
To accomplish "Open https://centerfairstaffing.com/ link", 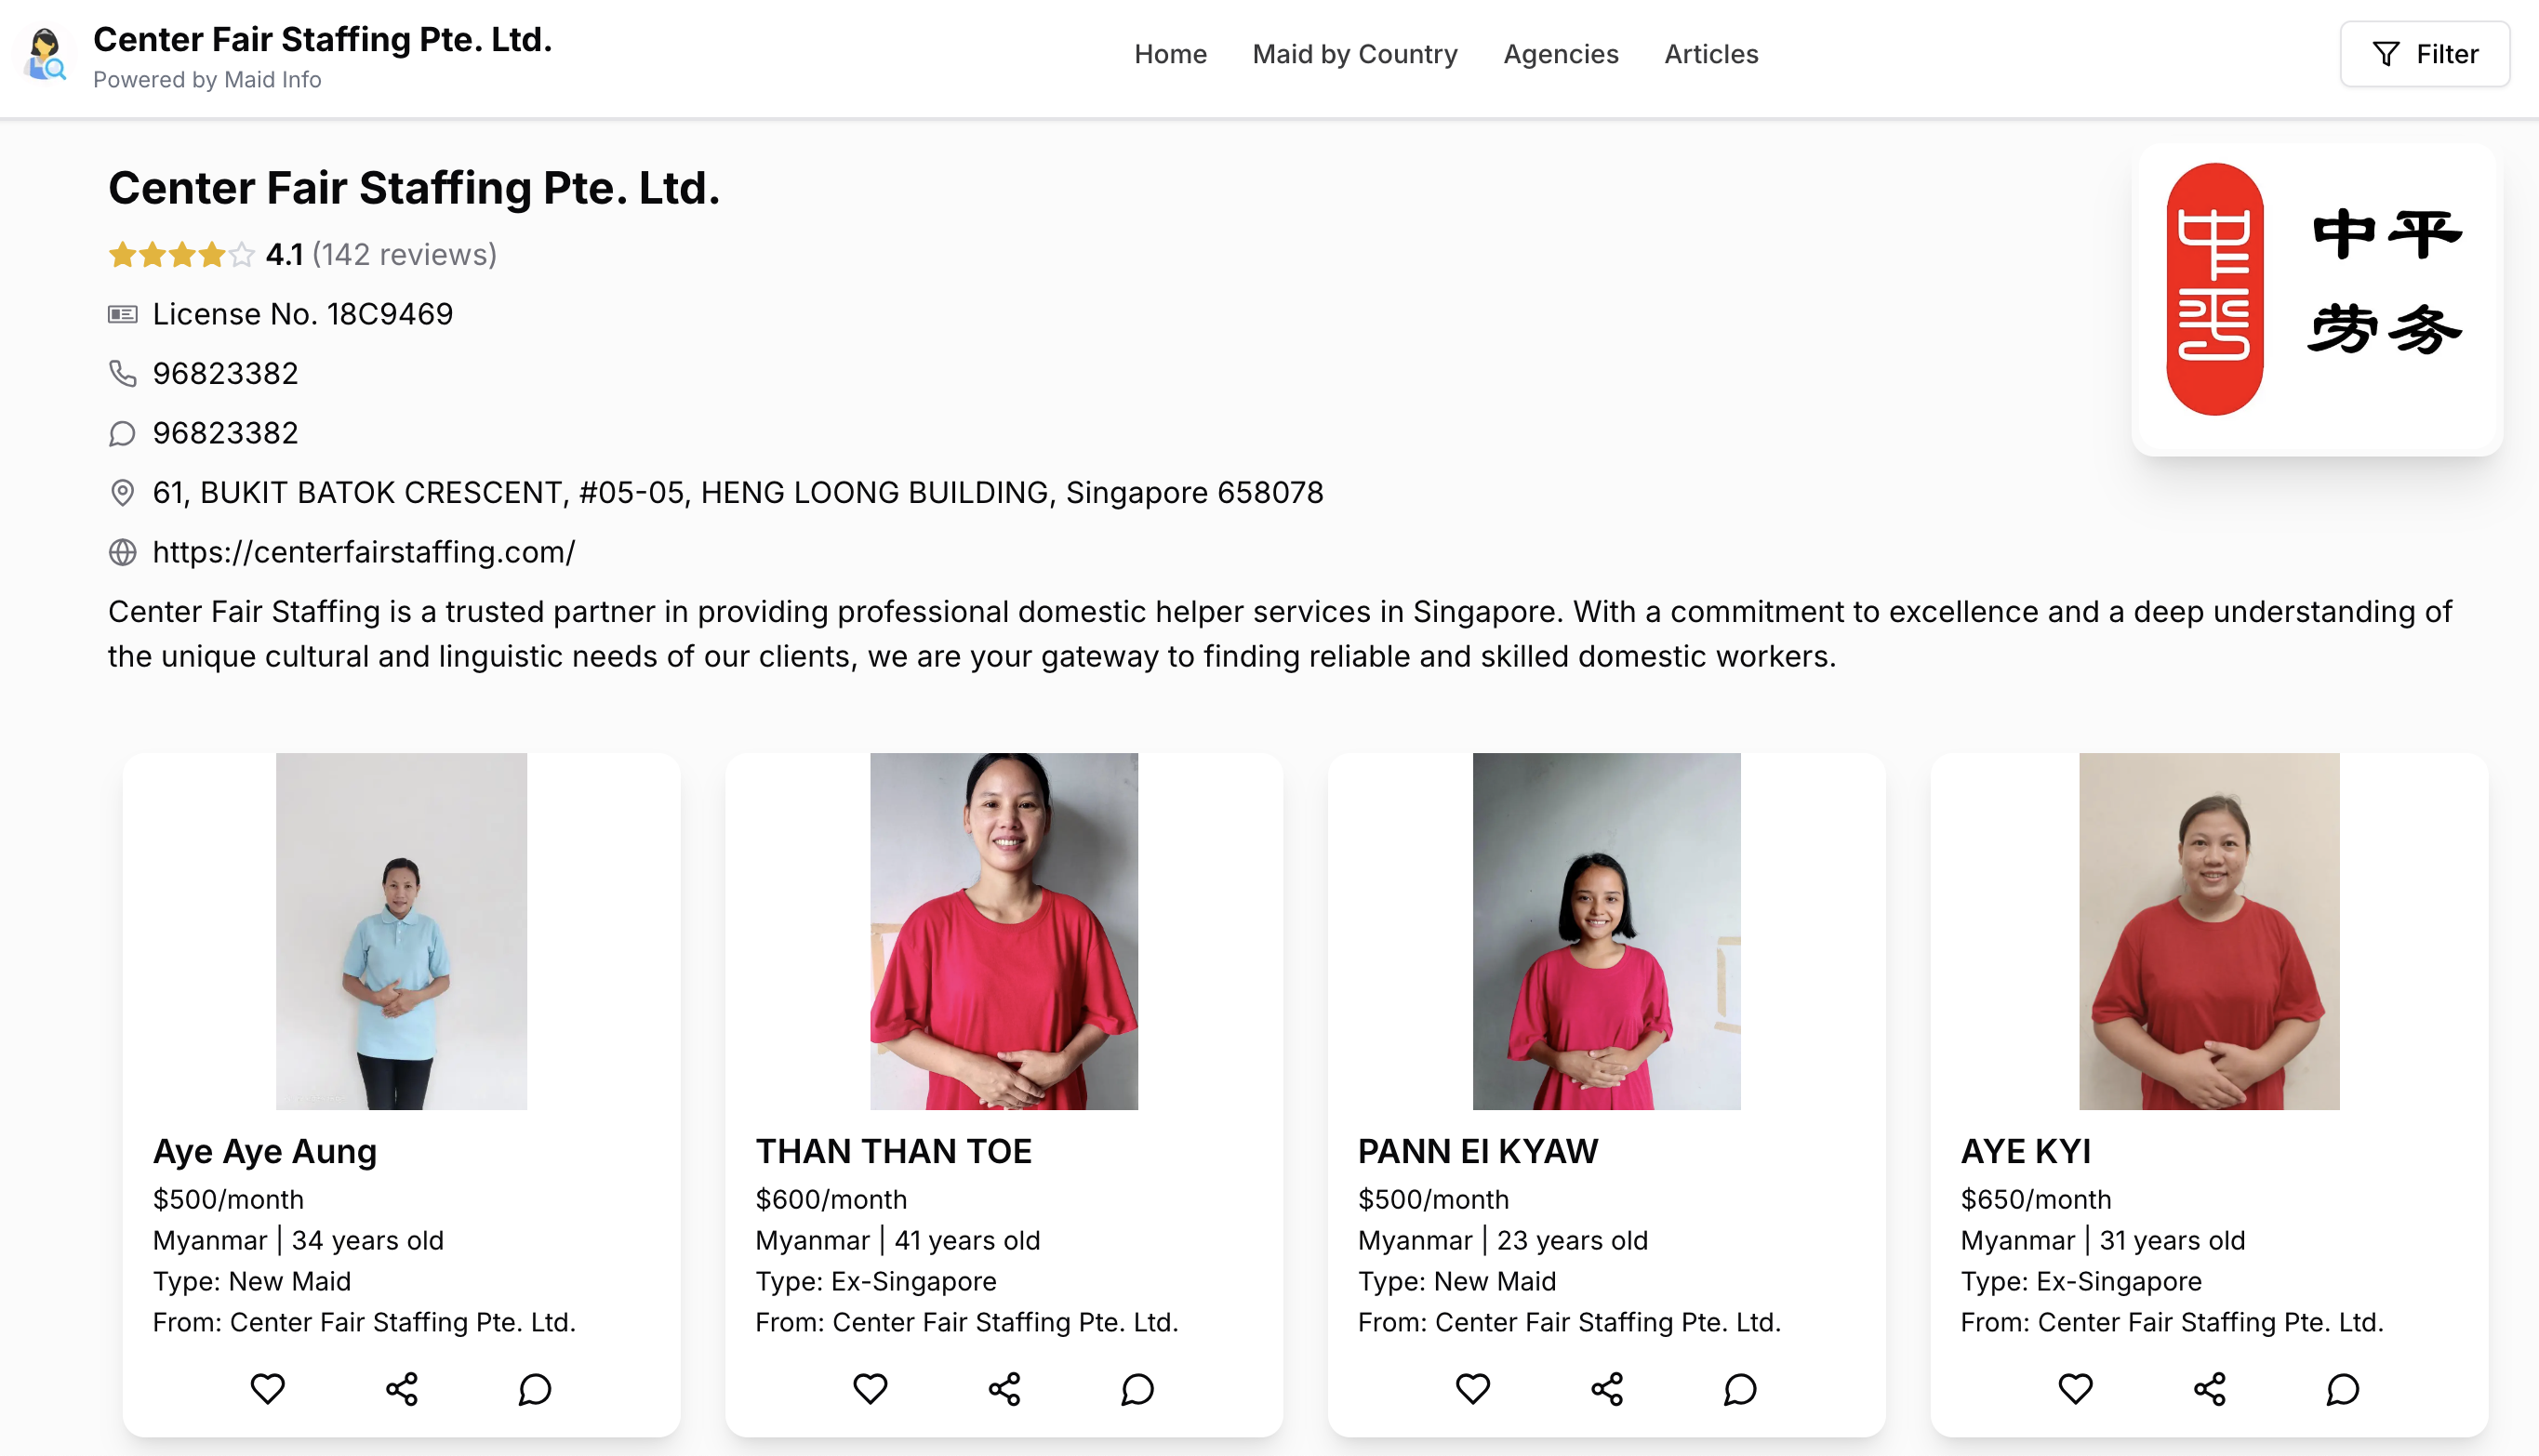I will [x=364, y=552].
